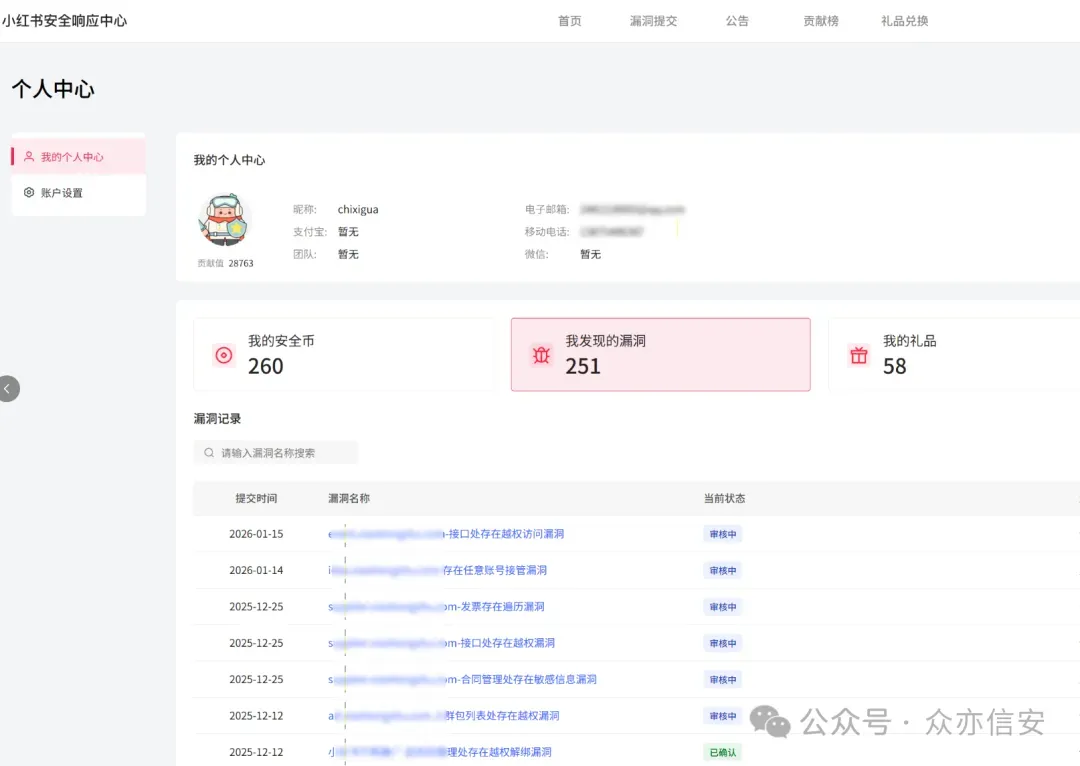
Task: Select 我的个人中心 in sidebar
Action: point(79,156)
